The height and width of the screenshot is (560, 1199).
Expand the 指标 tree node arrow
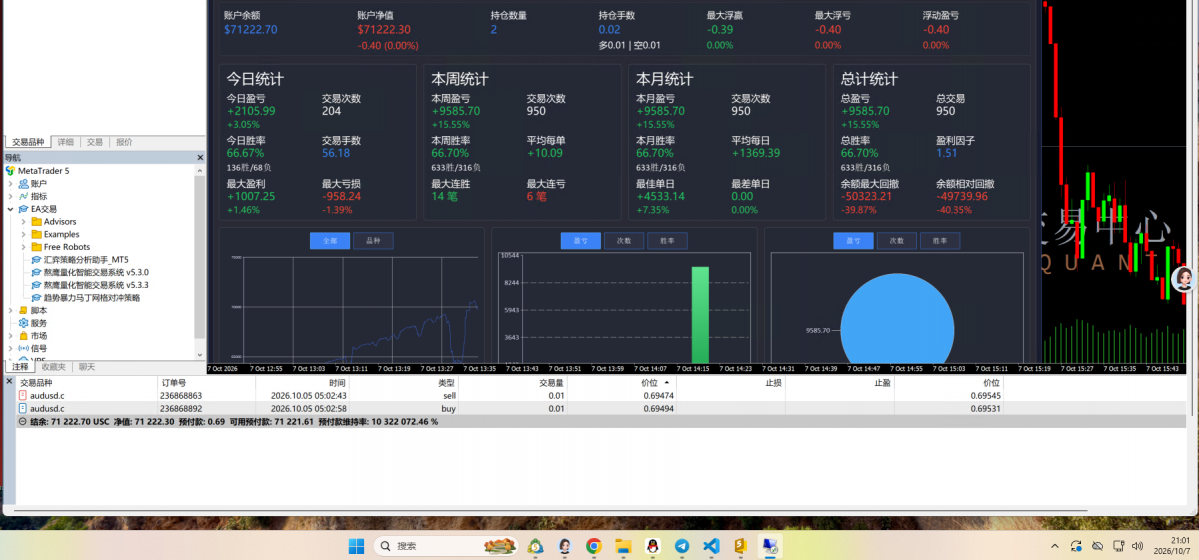coord(11,196)
